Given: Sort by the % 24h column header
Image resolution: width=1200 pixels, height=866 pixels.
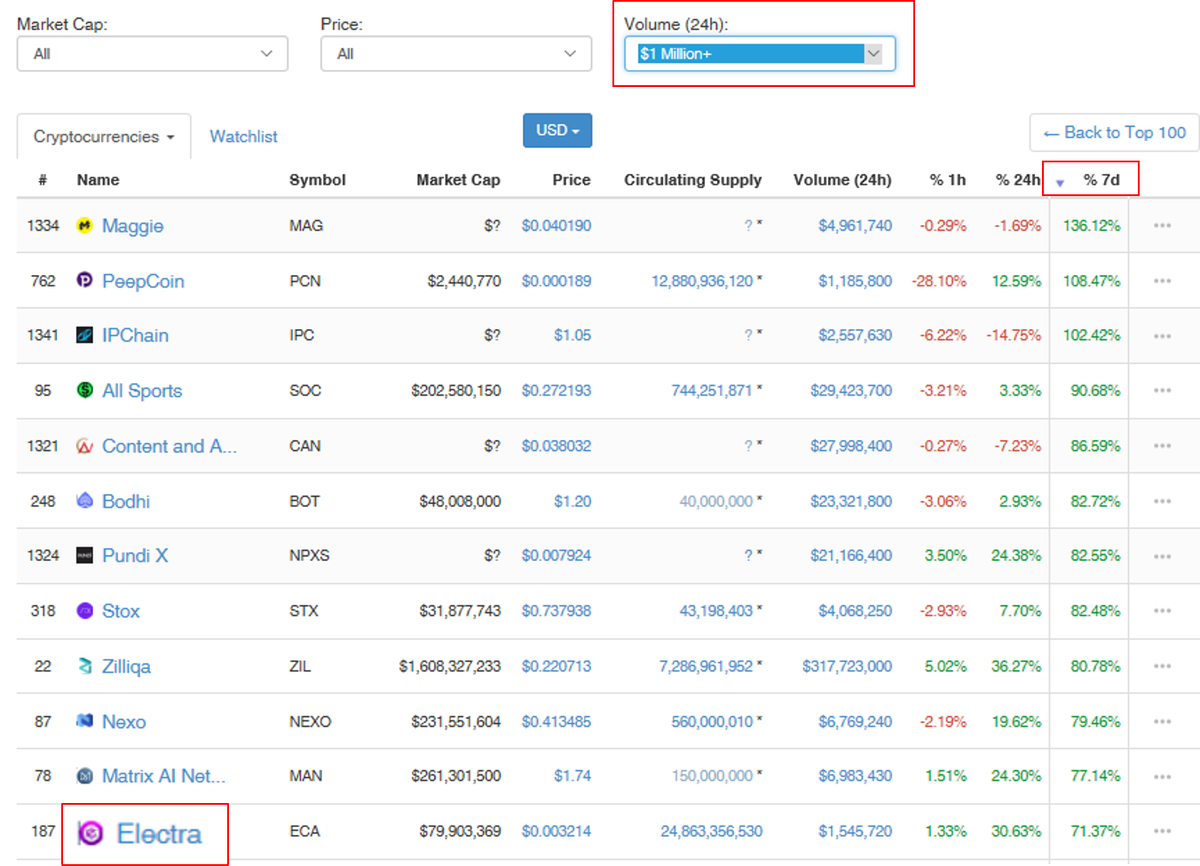Looking at the screenshot, I should [x=1018, y=180].
